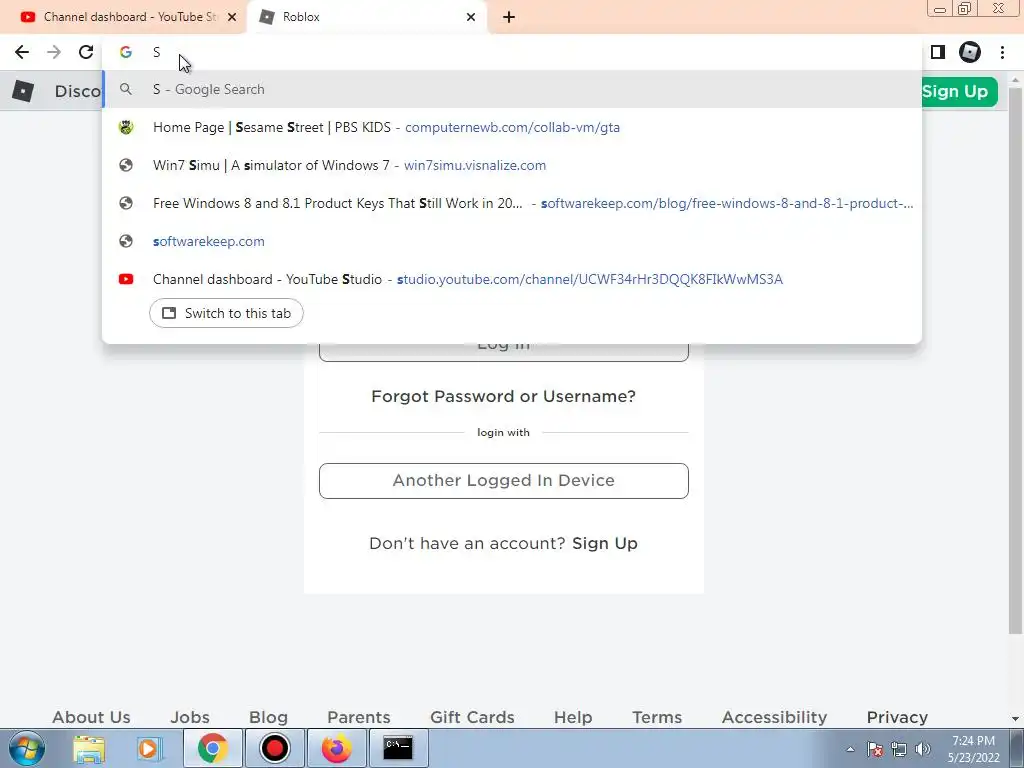Screen dimensions: 1024x768
Task: Click the Chrome taskbar icon
Action: click(x=212, y=748)
